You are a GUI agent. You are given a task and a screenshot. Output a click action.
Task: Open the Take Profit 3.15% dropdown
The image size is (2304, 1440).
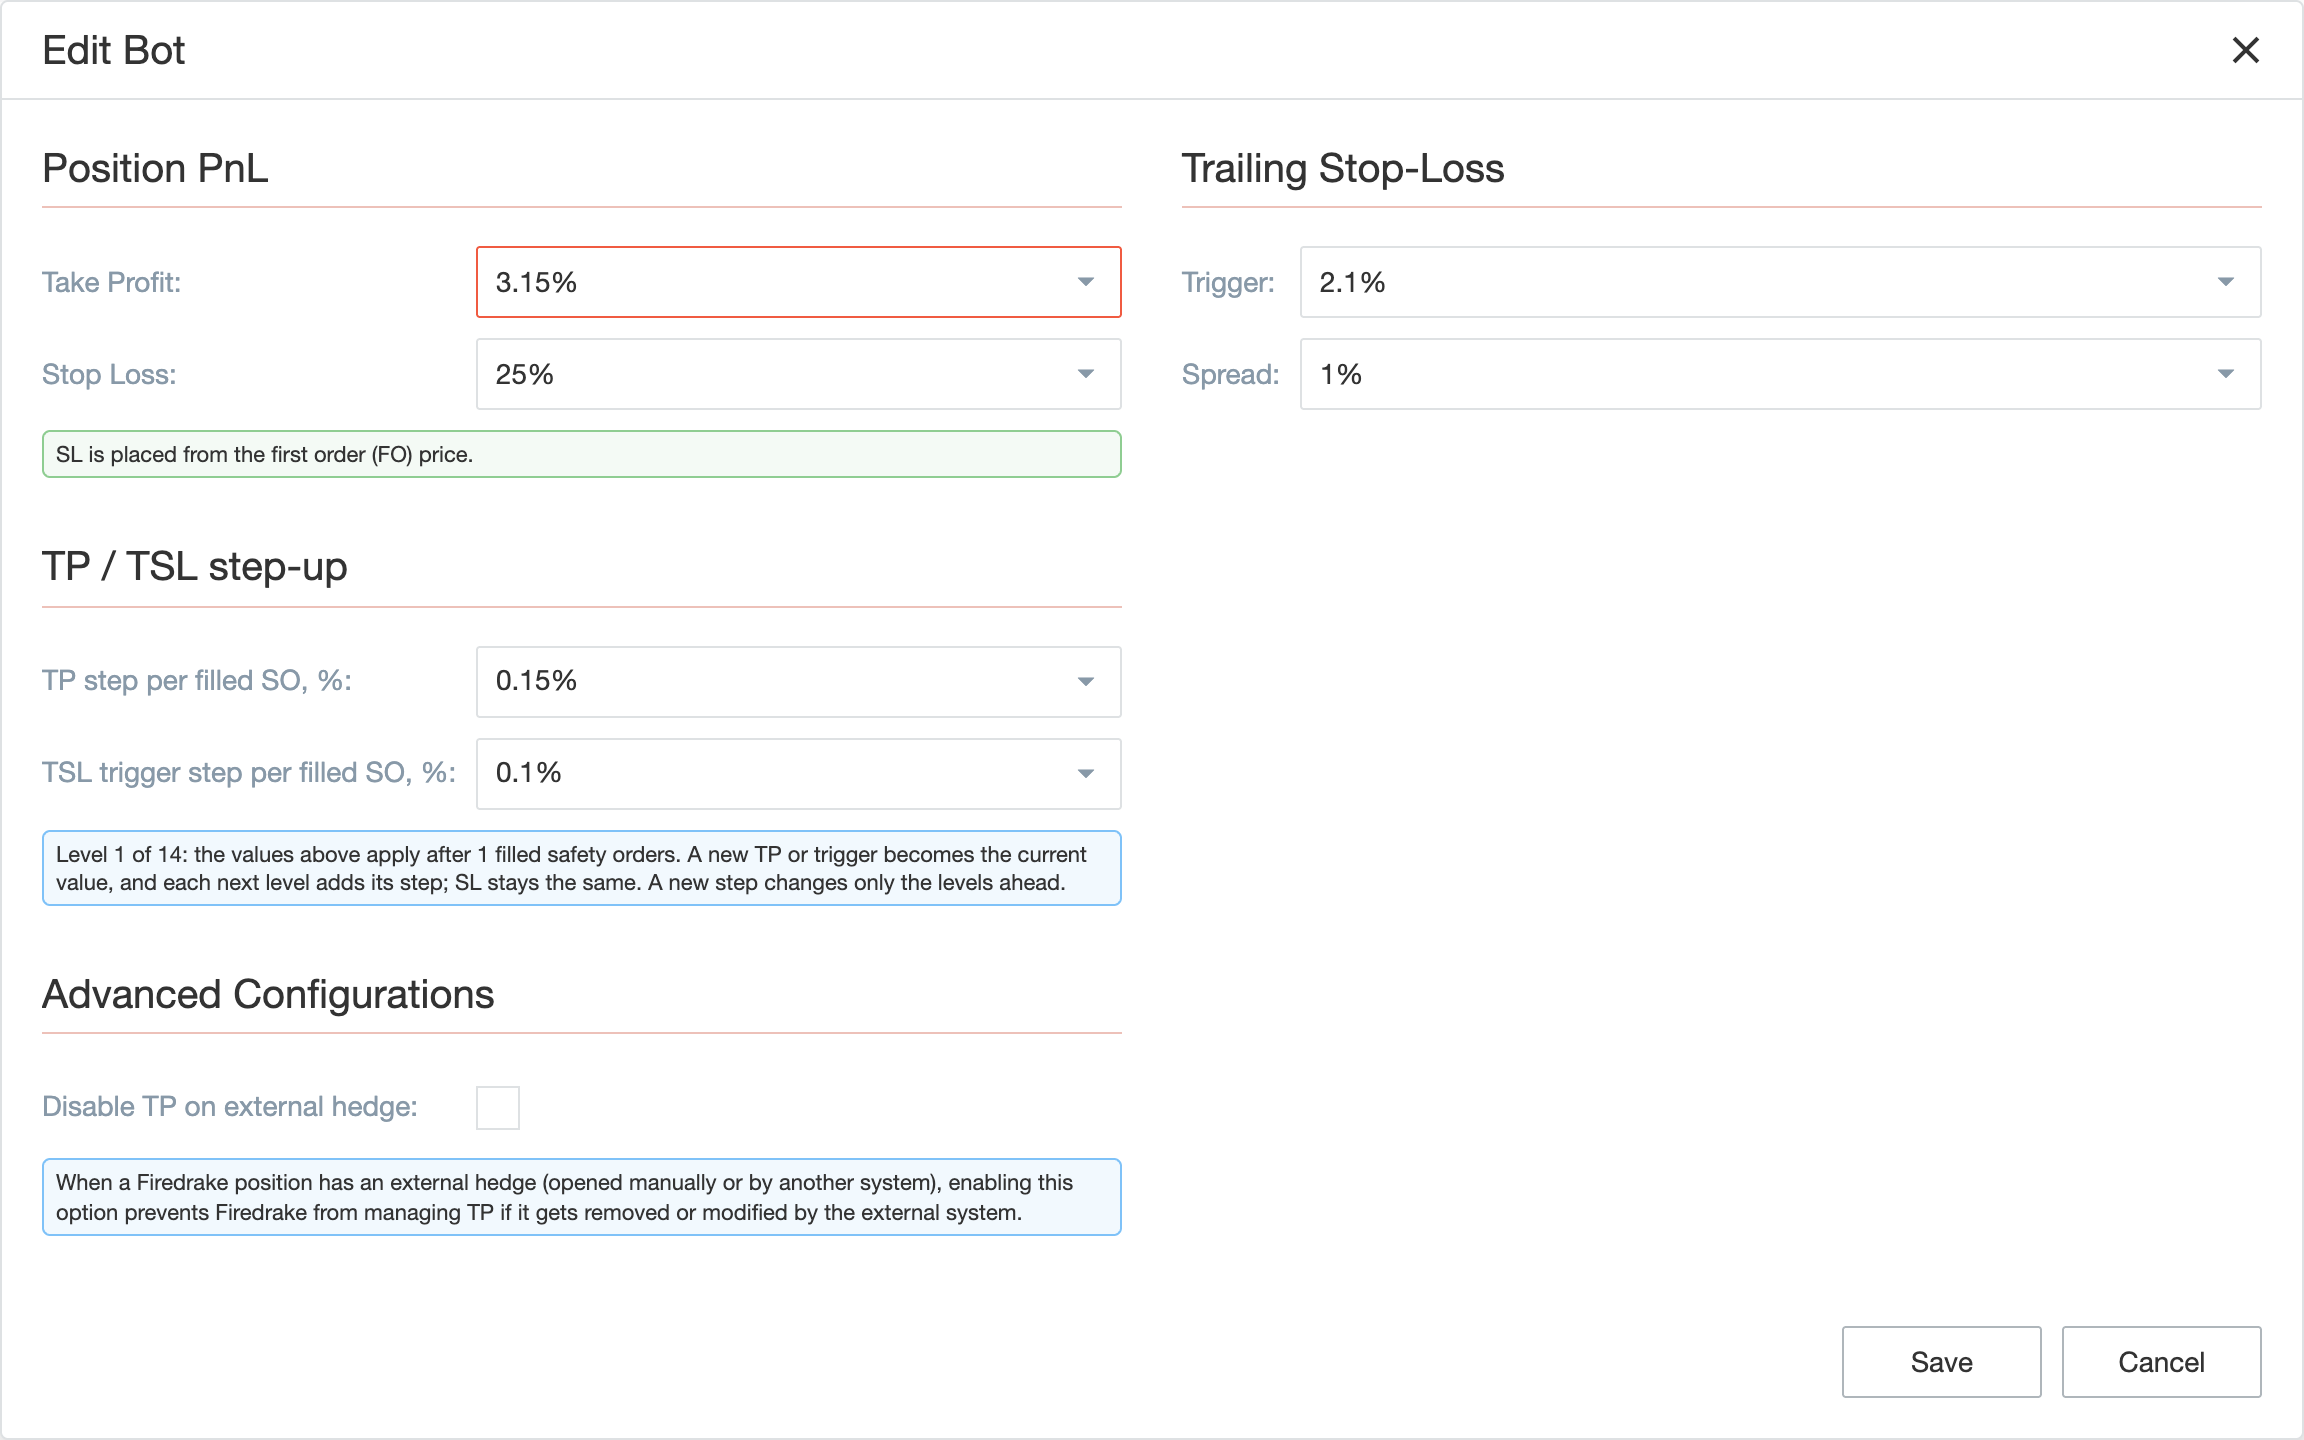(798, 282)
